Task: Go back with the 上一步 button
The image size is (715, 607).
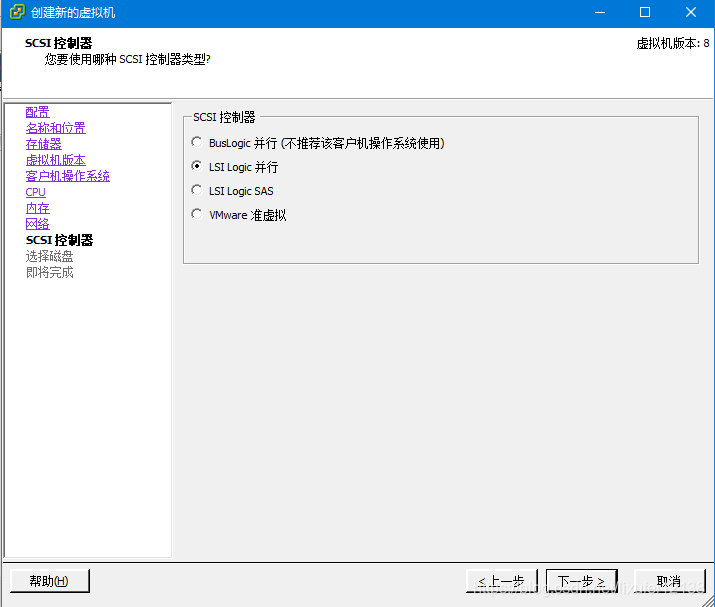Action: (502, 581)
